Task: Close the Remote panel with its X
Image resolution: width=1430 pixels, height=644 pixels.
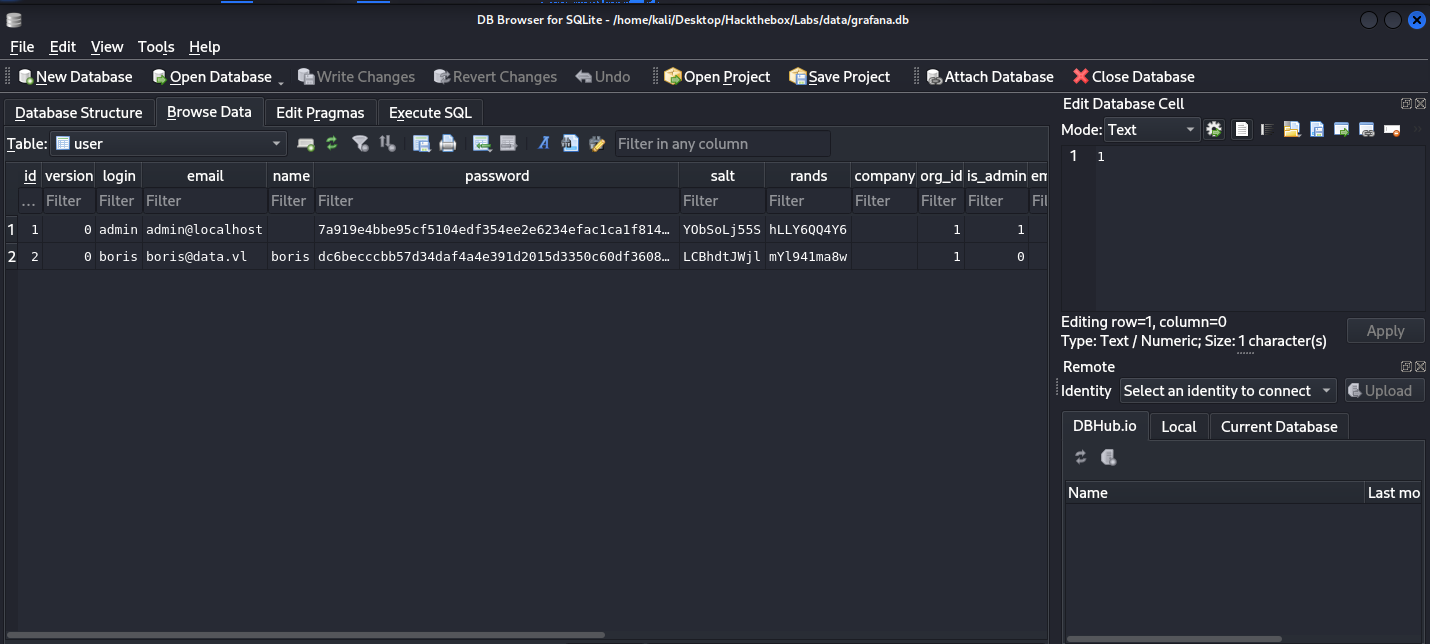Action: [x=1420, y=367]
